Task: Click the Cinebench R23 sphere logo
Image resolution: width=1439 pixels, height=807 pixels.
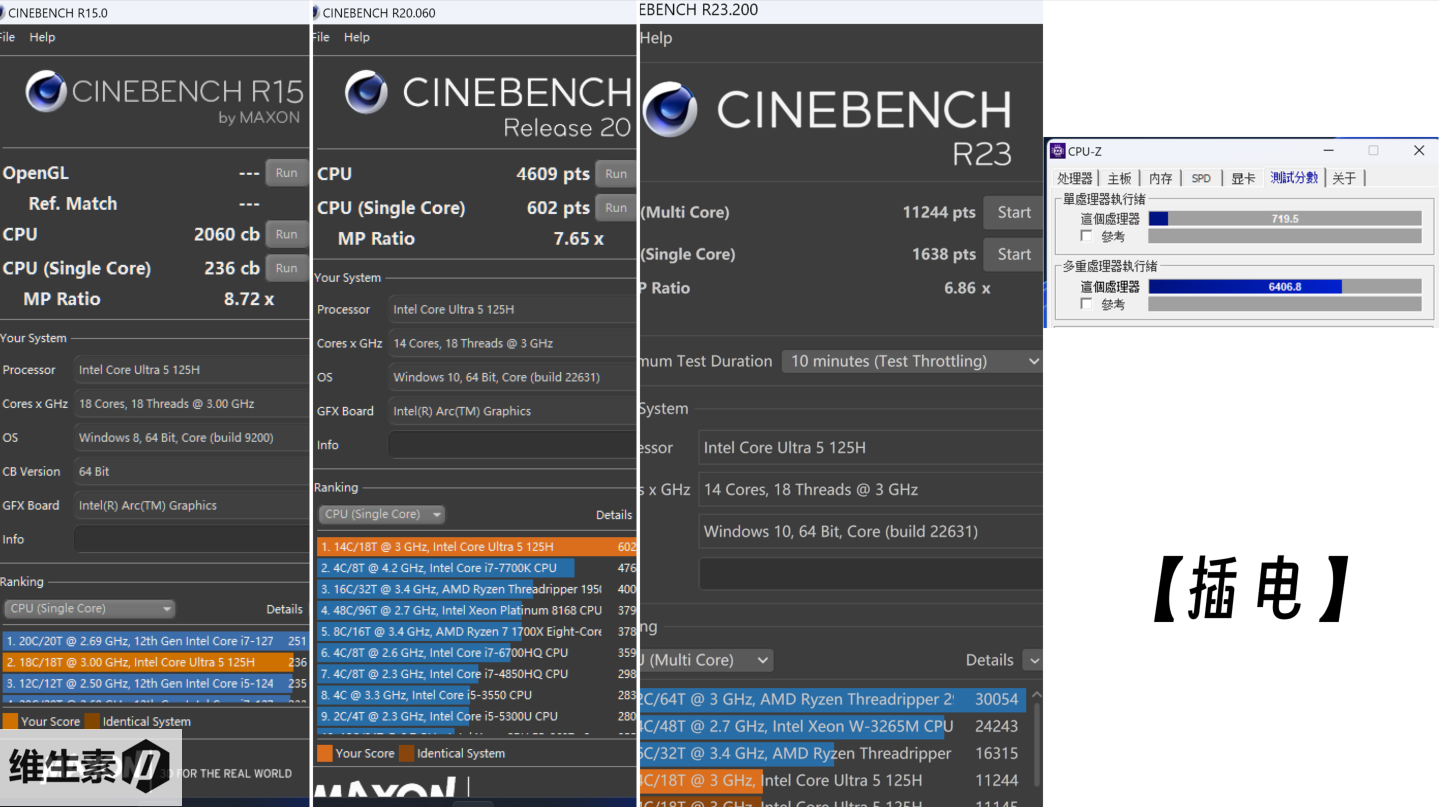Action: coord(669,109)
